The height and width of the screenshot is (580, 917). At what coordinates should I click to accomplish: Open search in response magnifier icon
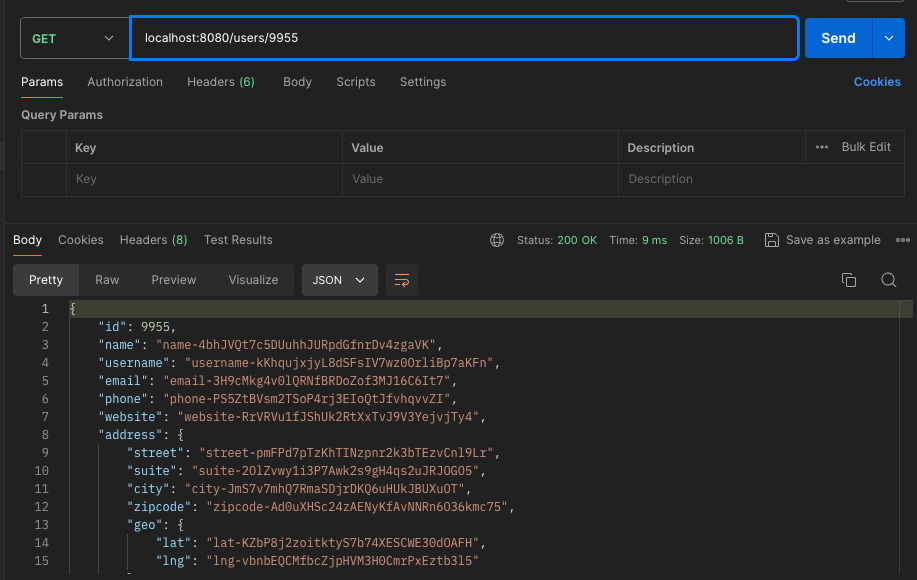coord(888,280)
